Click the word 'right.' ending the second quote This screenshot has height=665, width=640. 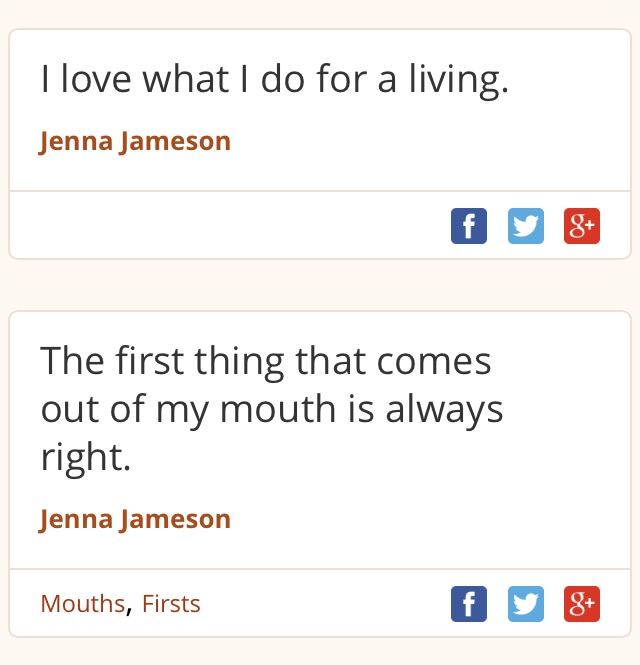click(86, 458)
